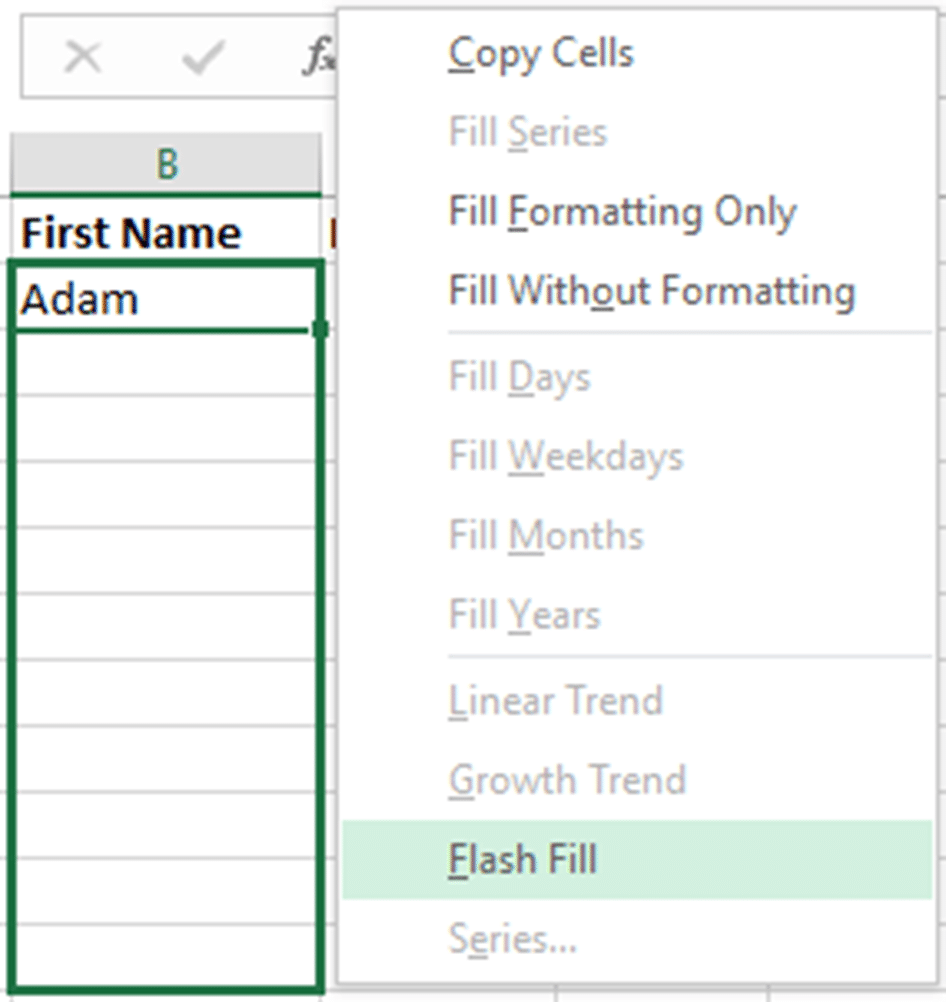The image size is (946, 1002).
Task: Click the confirm checkmark icon in formula bar
Action: (203, 57)
